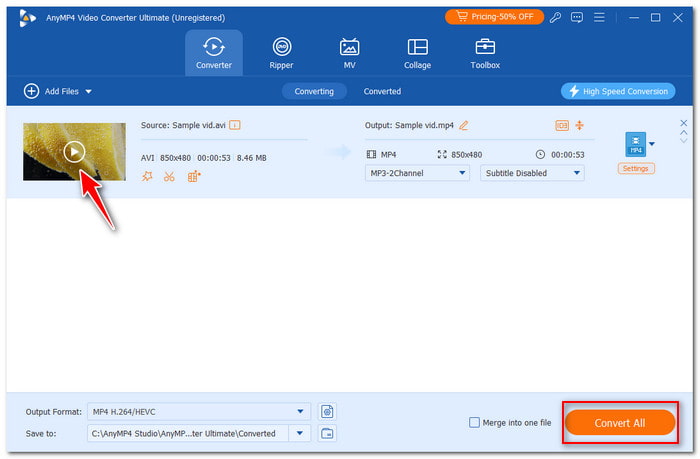Click the 8.46 MB file size text

(x=251, y=158)
